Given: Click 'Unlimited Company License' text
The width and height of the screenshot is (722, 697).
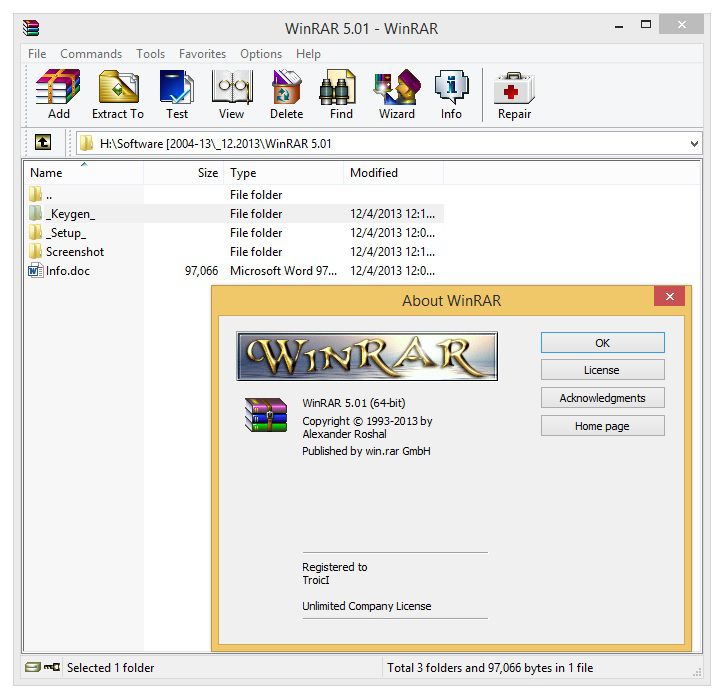Looking at the screenshot, I should click(367, 606).
